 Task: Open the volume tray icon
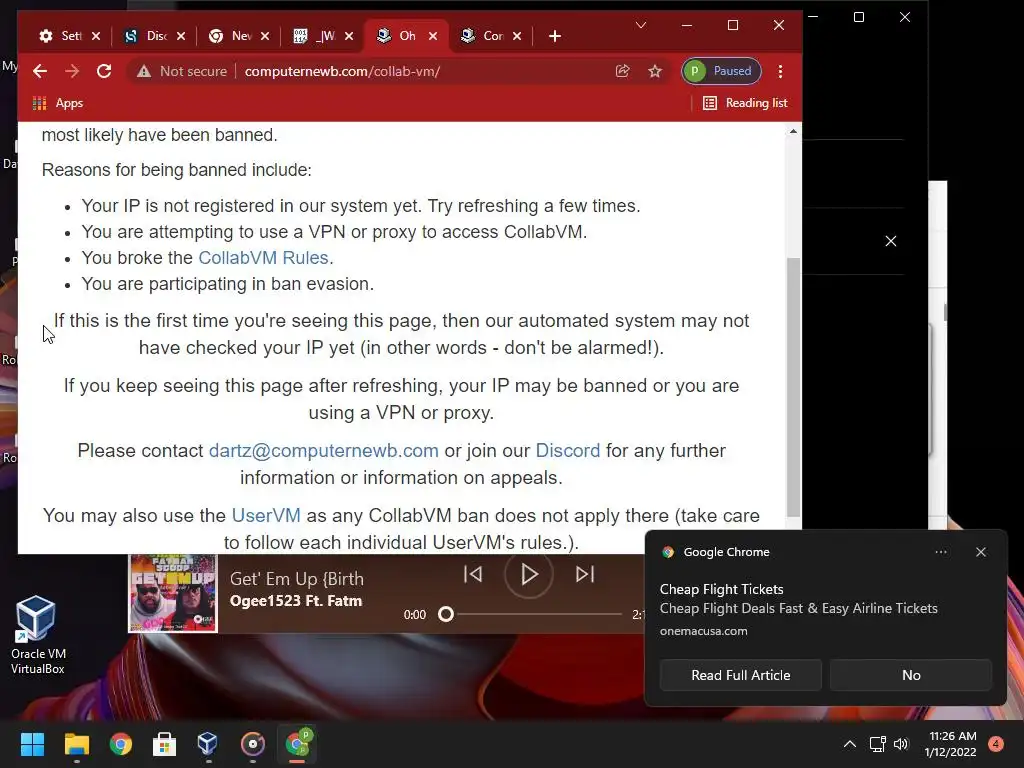(x=901, y=744)
